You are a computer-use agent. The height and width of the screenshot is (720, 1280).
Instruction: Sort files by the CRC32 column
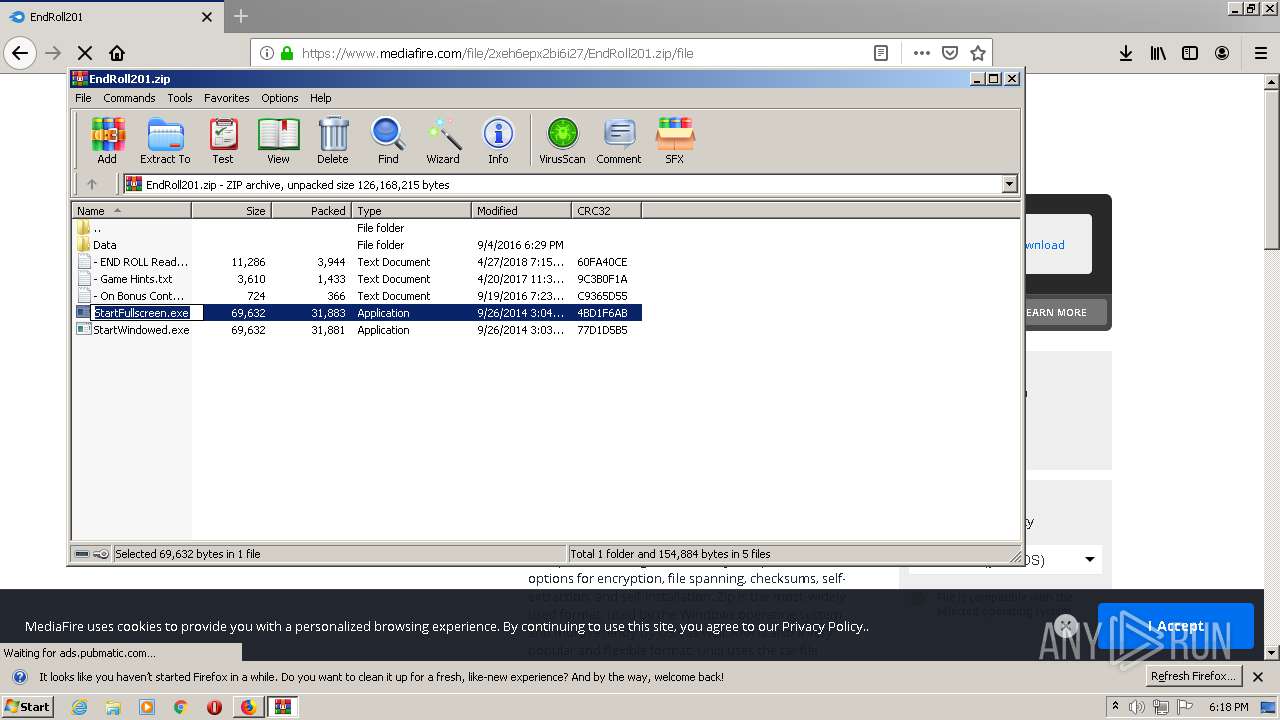[606, 210]
